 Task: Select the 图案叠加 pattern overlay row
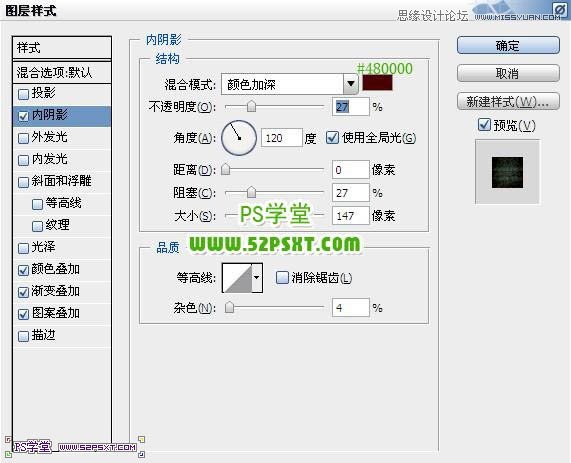62,314
